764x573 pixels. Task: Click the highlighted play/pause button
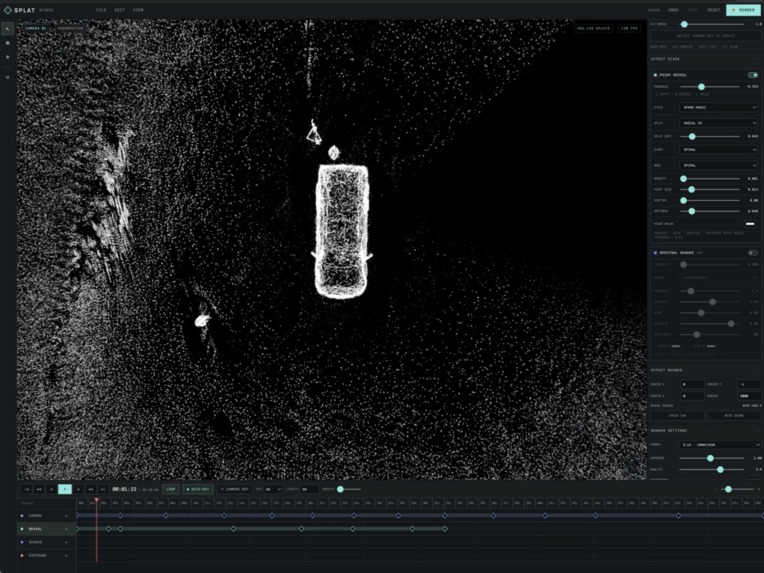(65, 489)
